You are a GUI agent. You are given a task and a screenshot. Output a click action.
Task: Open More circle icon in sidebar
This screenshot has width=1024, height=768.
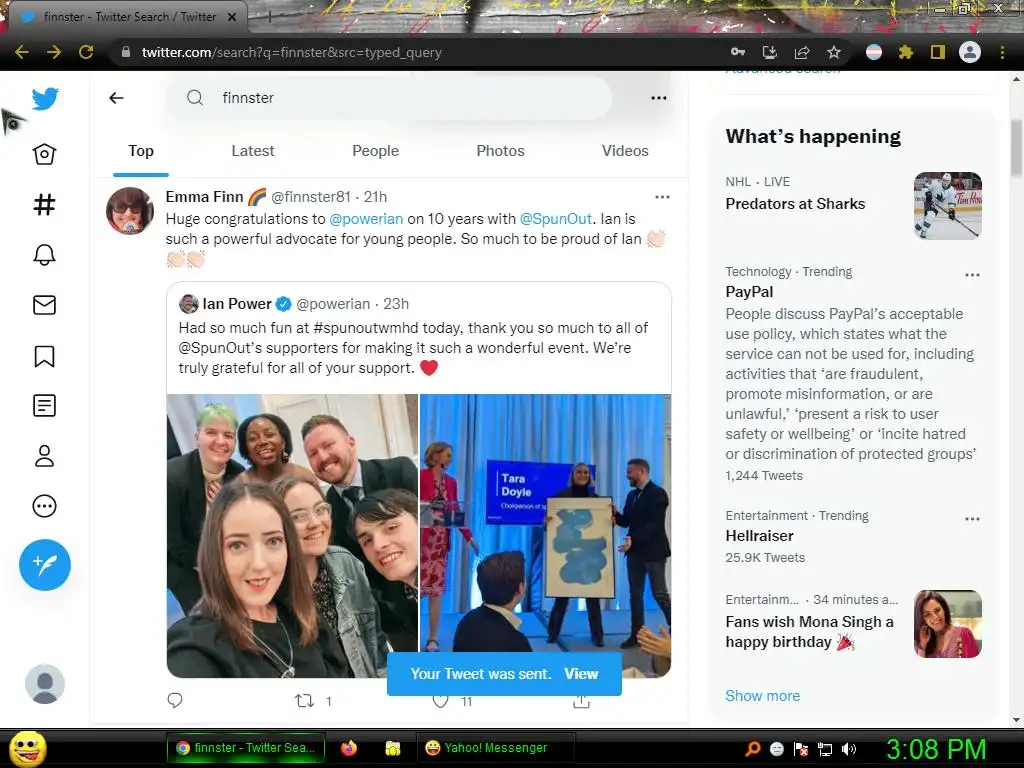[x=44, y=506]
